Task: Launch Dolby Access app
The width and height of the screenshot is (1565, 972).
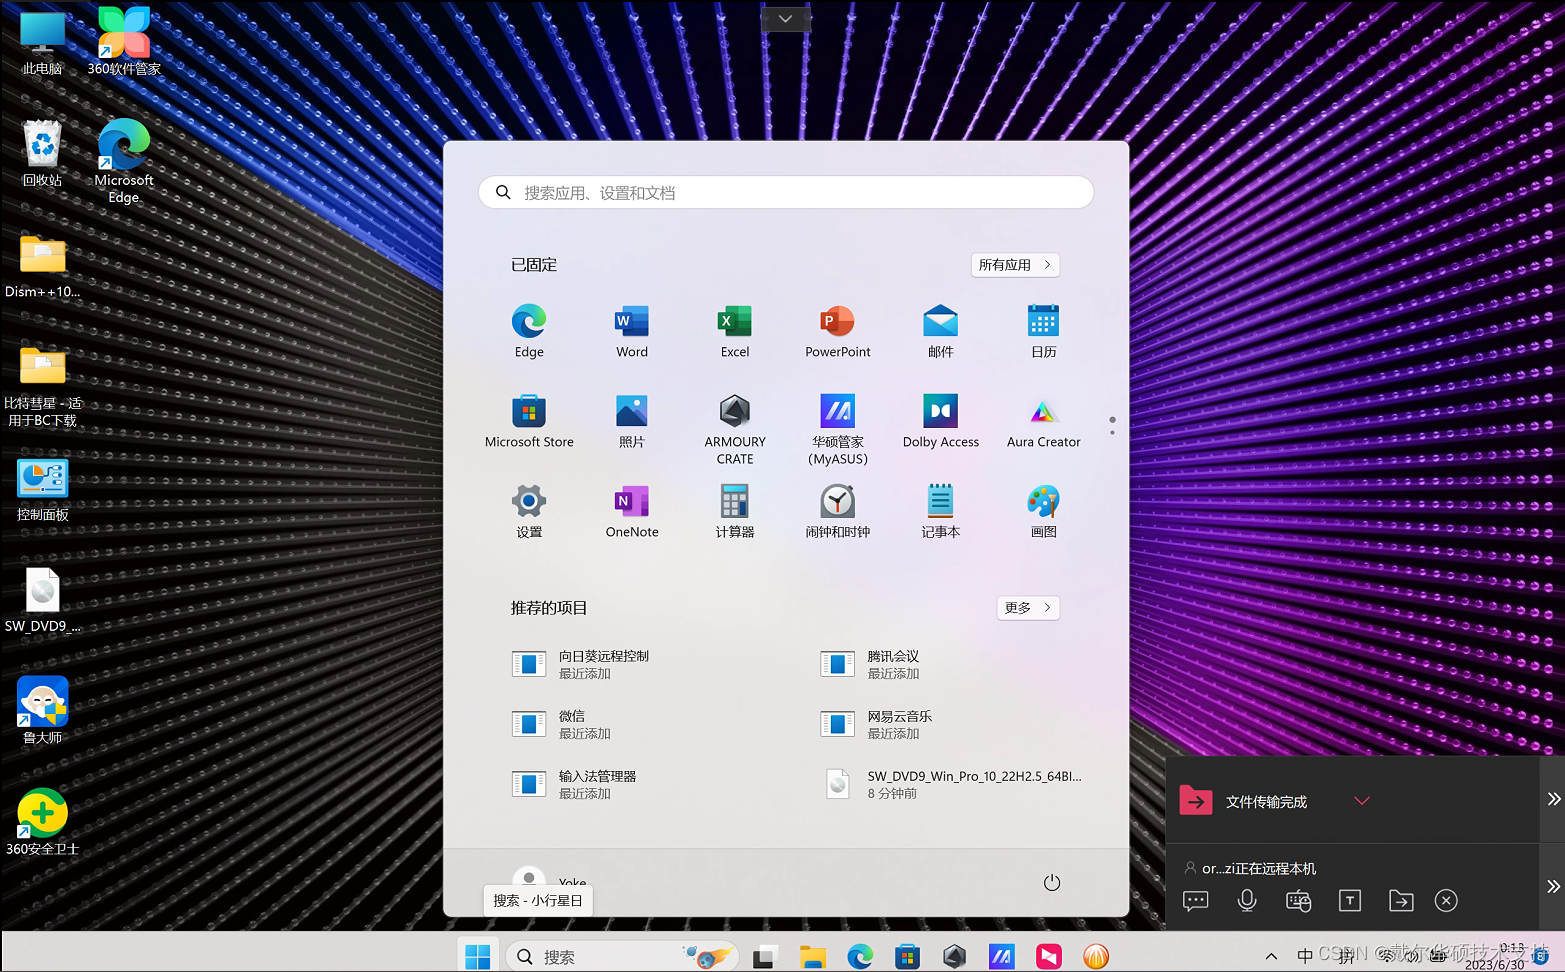Action: click(941, 421)
